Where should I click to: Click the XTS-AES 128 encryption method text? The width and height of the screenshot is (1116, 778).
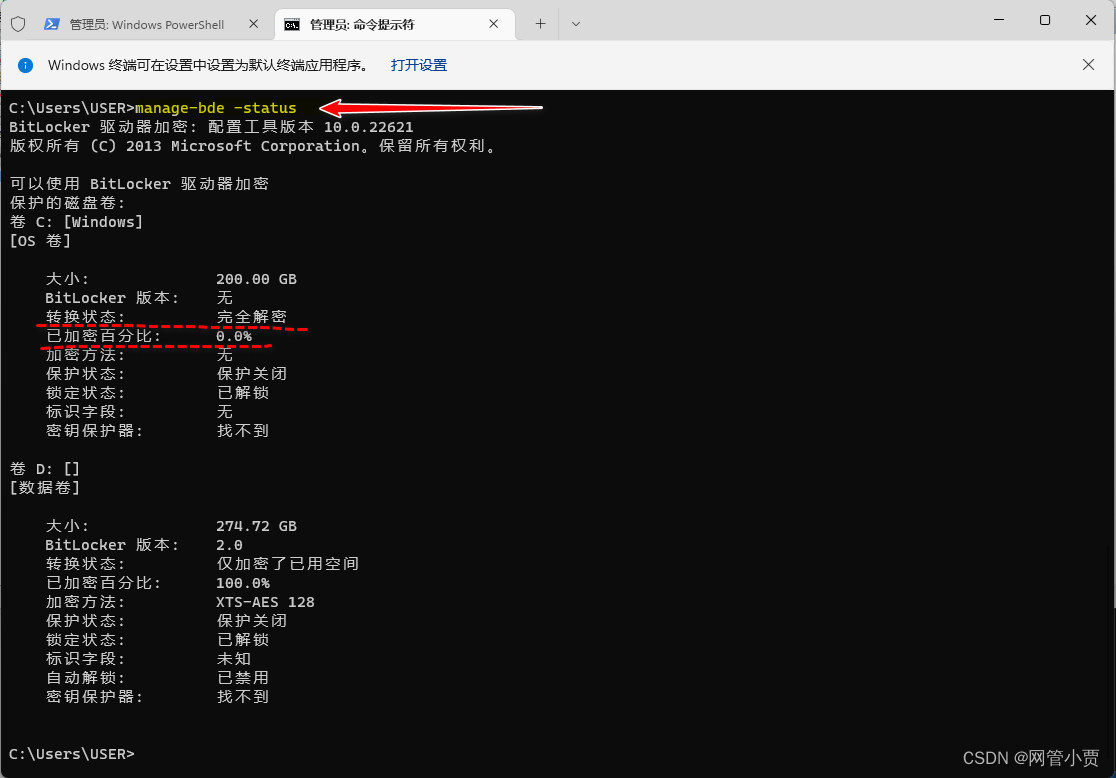click(x=265, y=601)
